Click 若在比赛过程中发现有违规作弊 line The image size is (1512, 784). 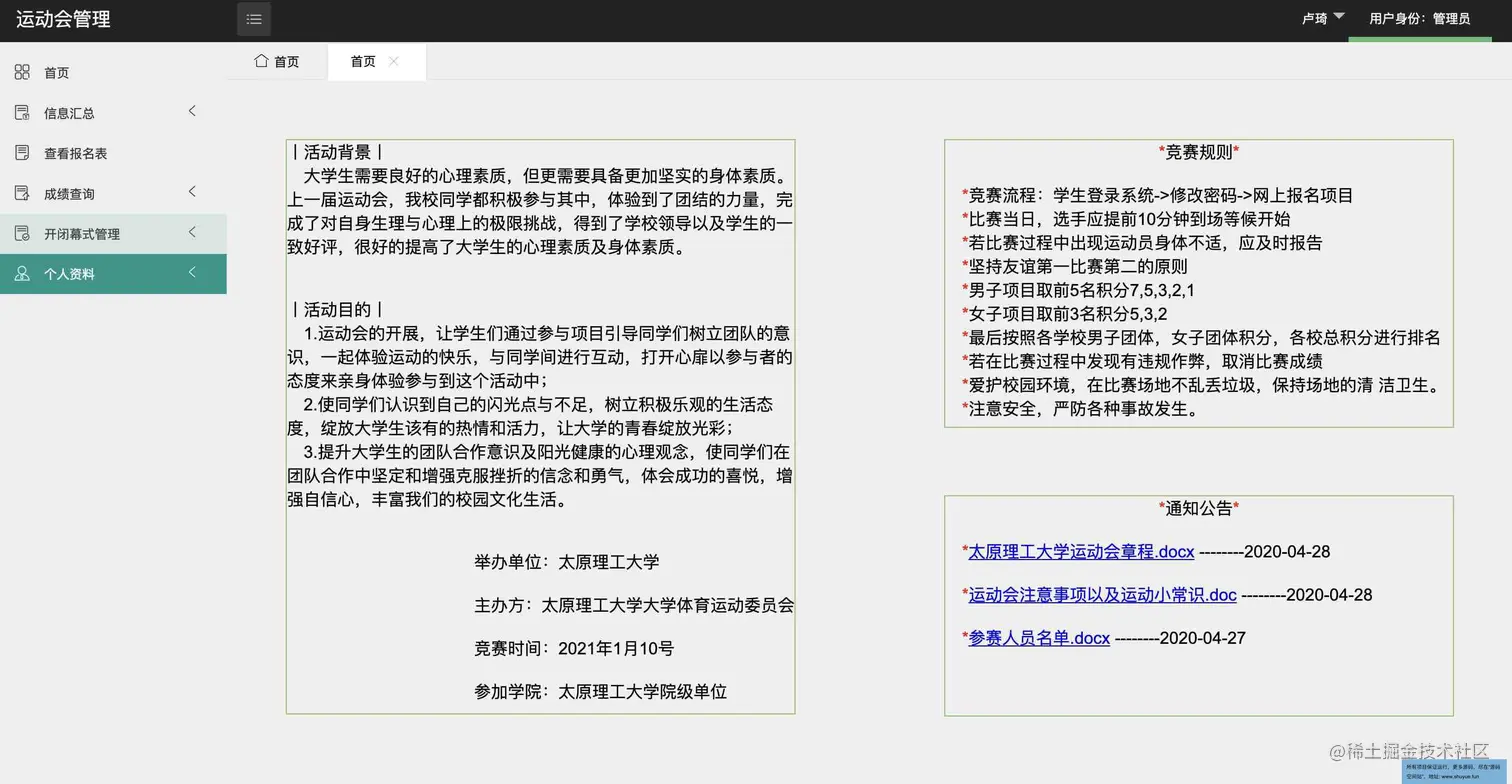pyautogui.click(x=1142, y=361)
